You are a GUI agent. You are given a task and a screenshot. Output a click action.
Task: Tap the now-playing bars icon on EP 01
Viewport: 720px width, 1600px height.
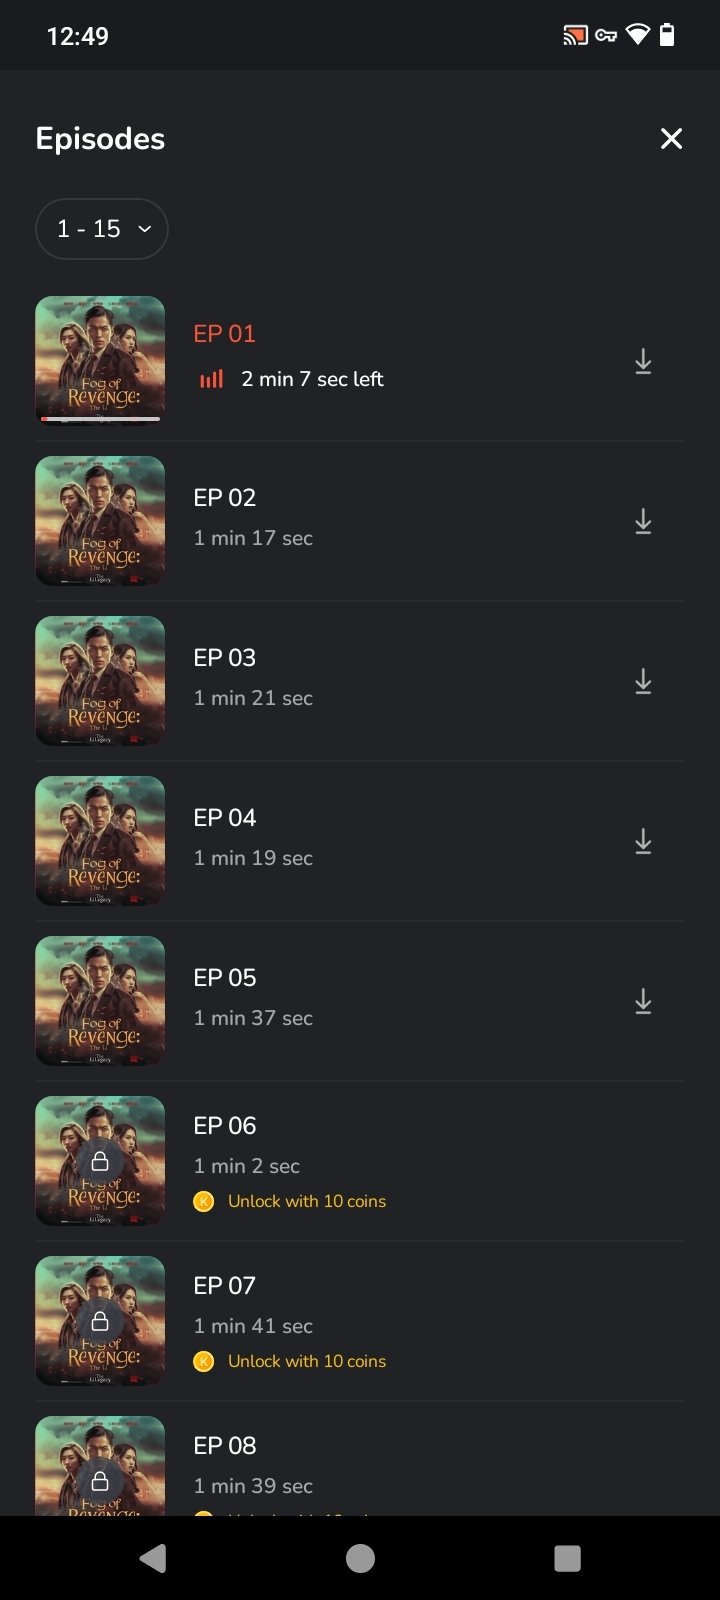point(211,379)
